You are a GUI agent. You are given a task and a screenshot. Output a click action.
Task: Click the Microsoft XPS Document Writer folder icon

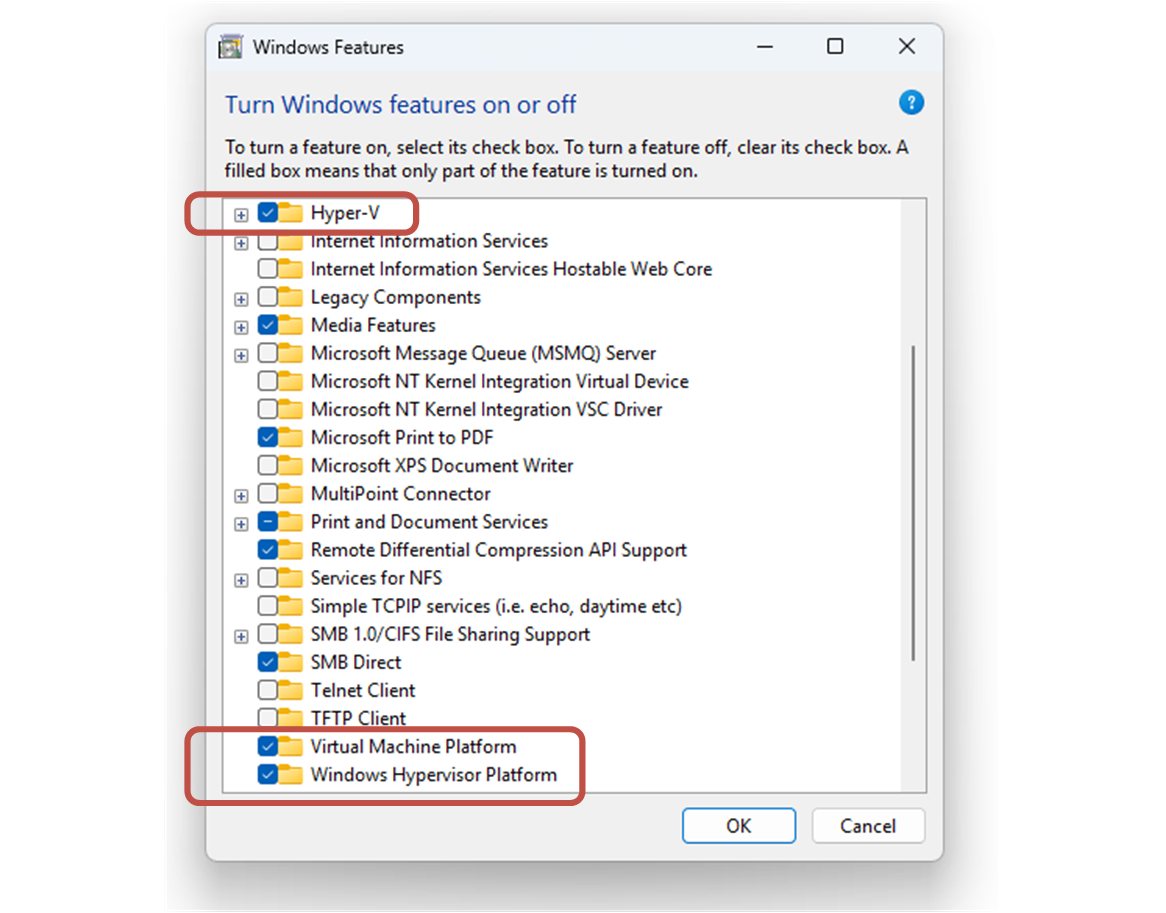291,466
